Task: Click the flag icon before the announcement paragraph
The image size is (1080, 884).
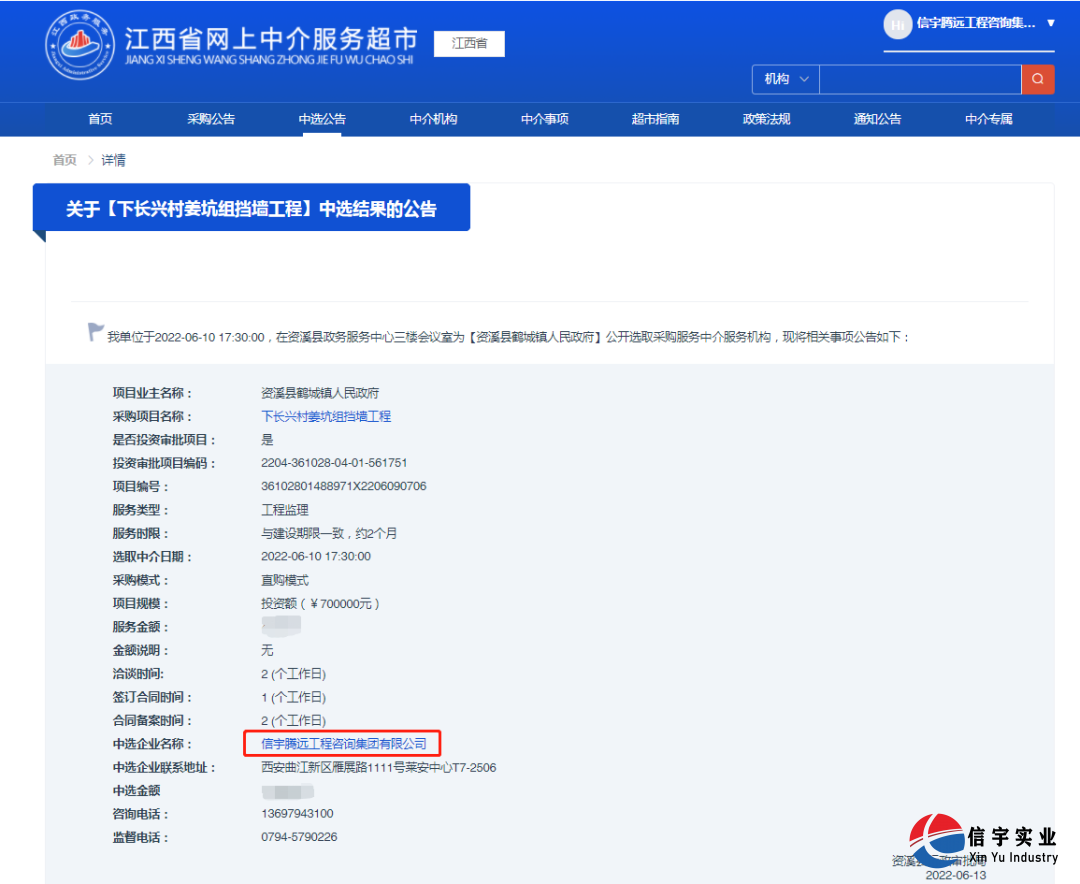Action: [95, 333]
